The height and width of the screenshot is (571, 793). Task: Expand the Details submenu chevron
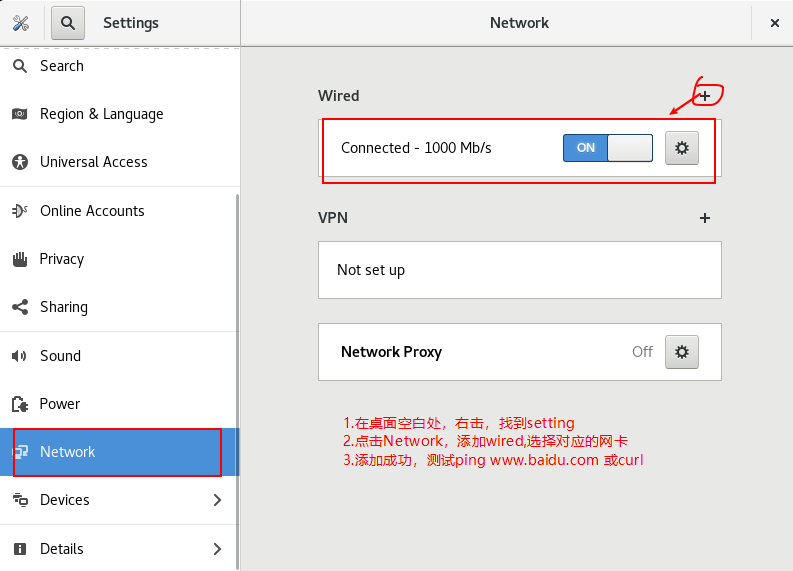[217, 549]
